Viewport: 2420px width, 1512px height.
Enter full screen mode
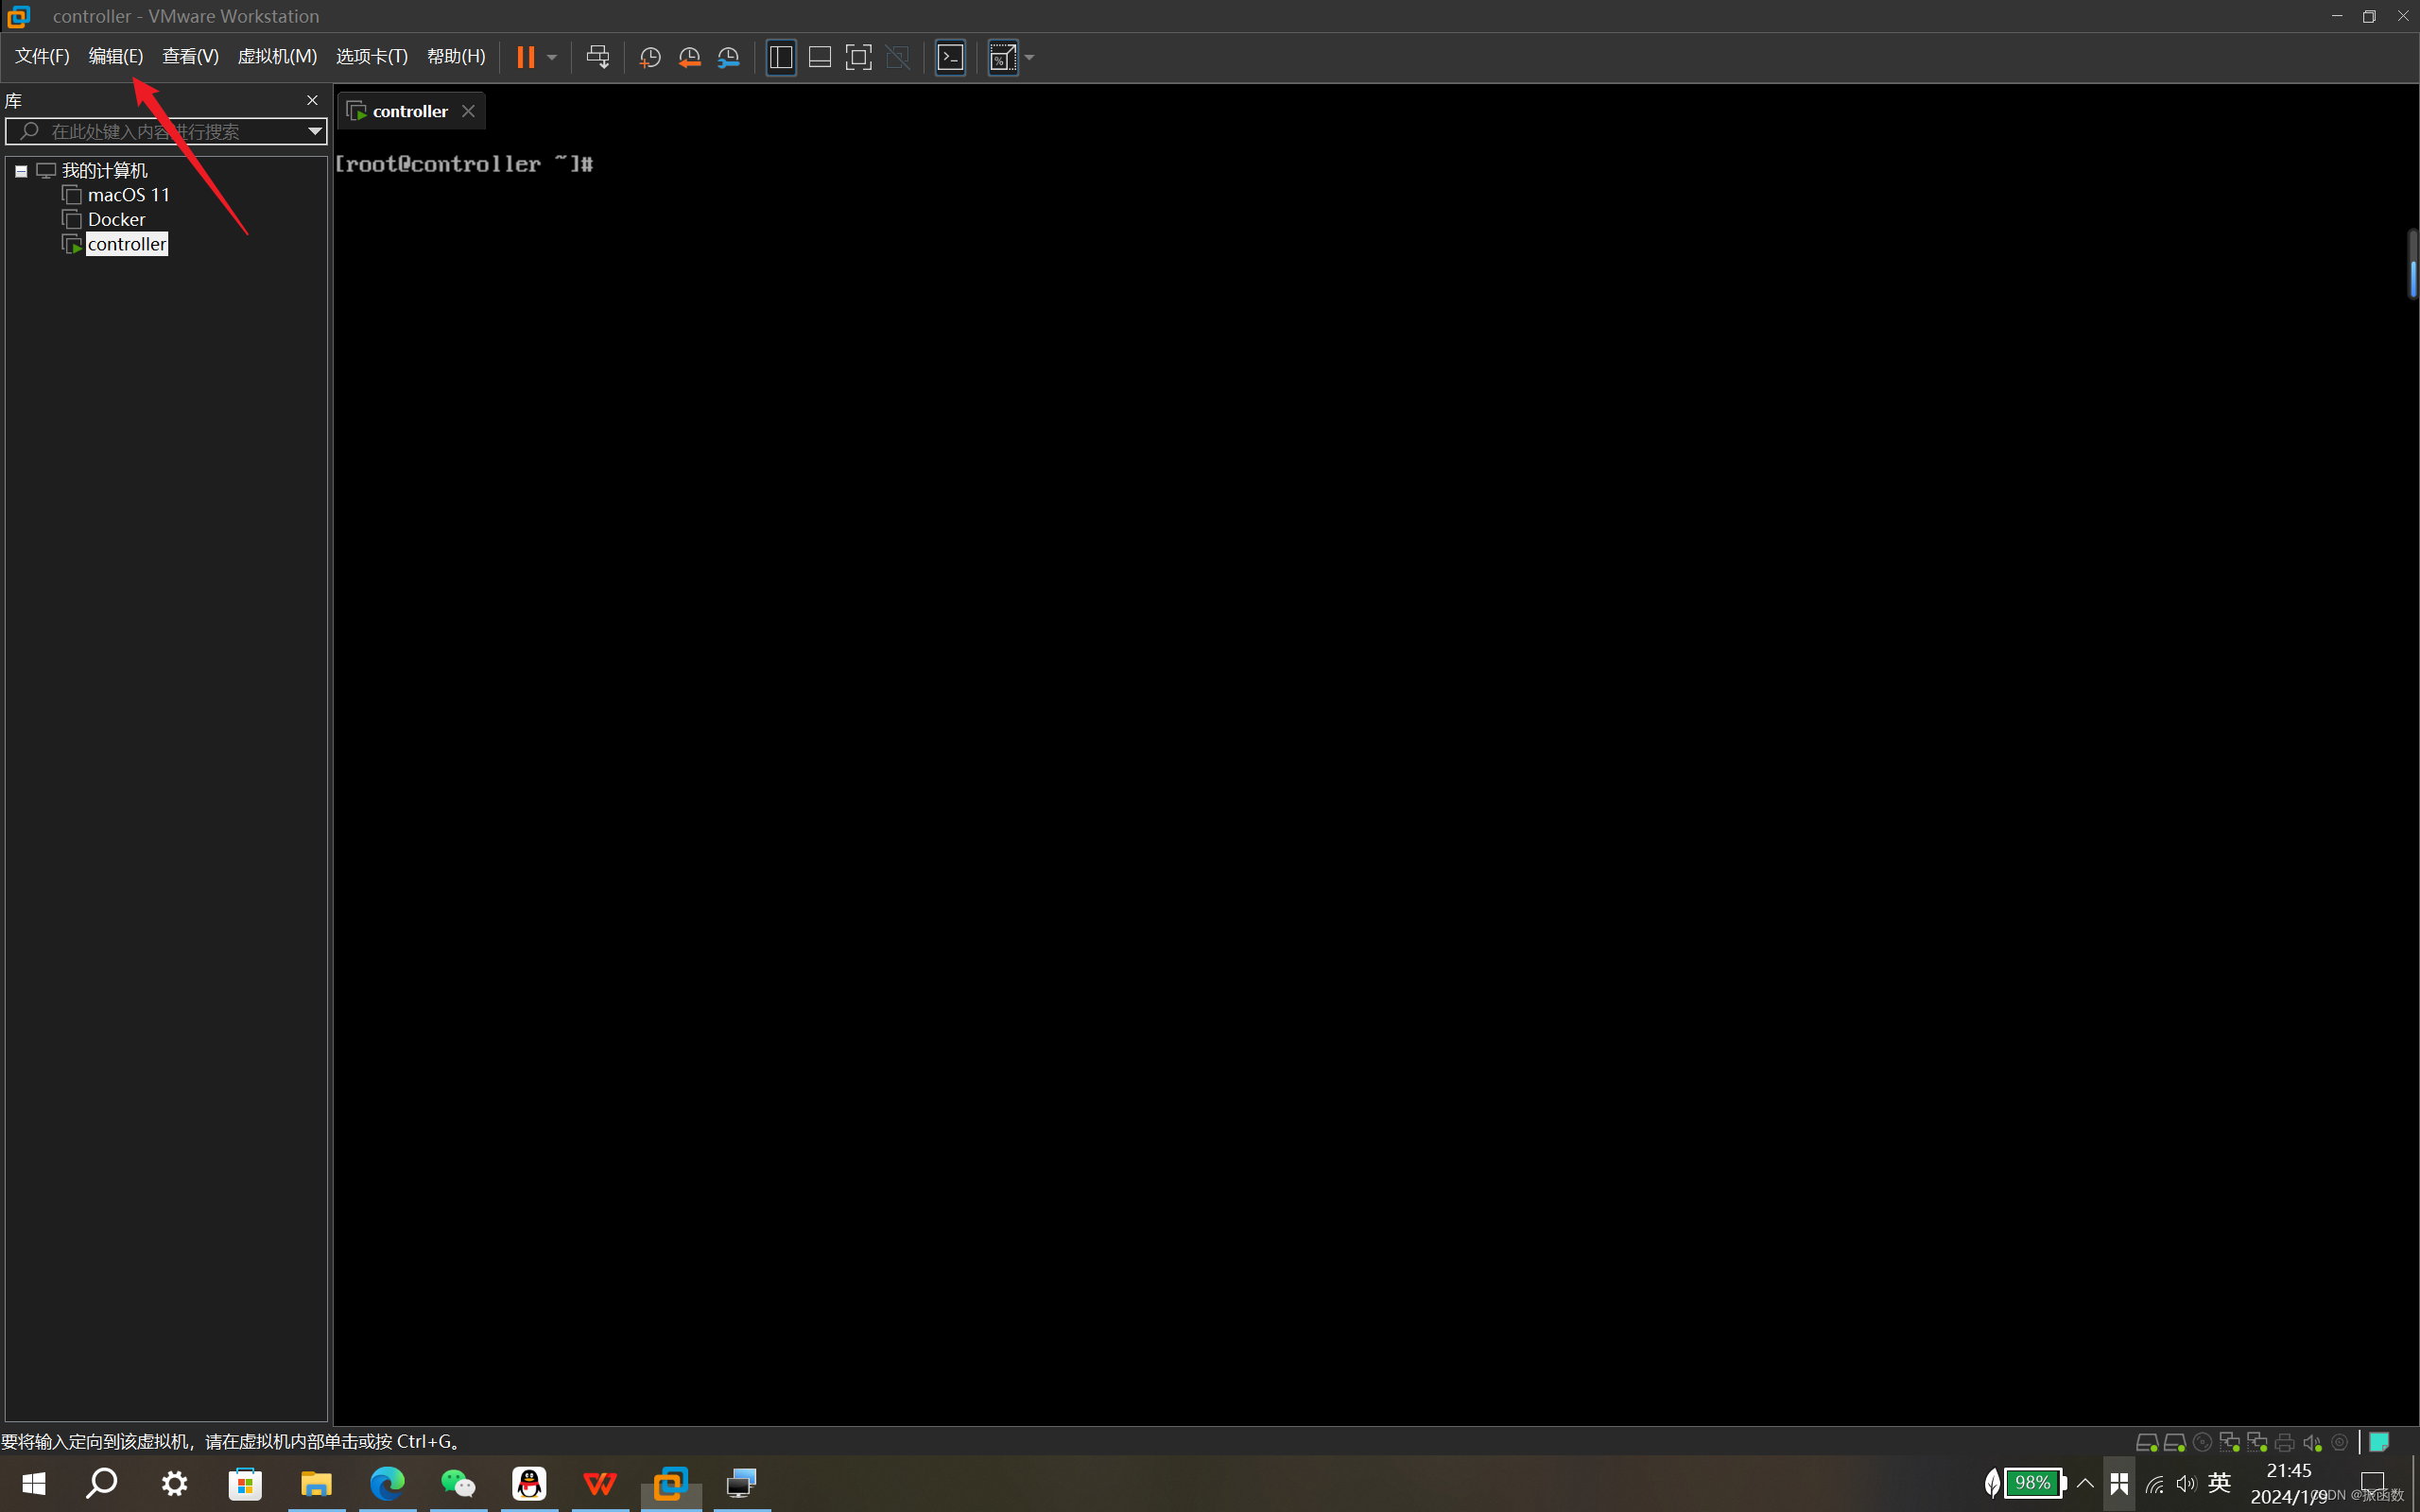pyautogui.click(x=859, y=57)
